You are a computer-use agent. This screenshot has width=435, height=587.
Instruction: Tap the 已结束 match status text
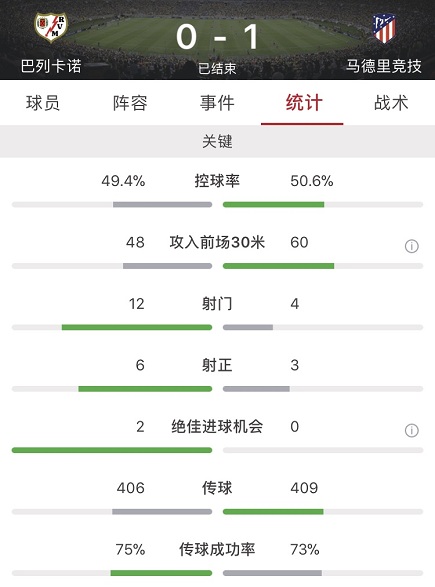[x=217, y=69]
